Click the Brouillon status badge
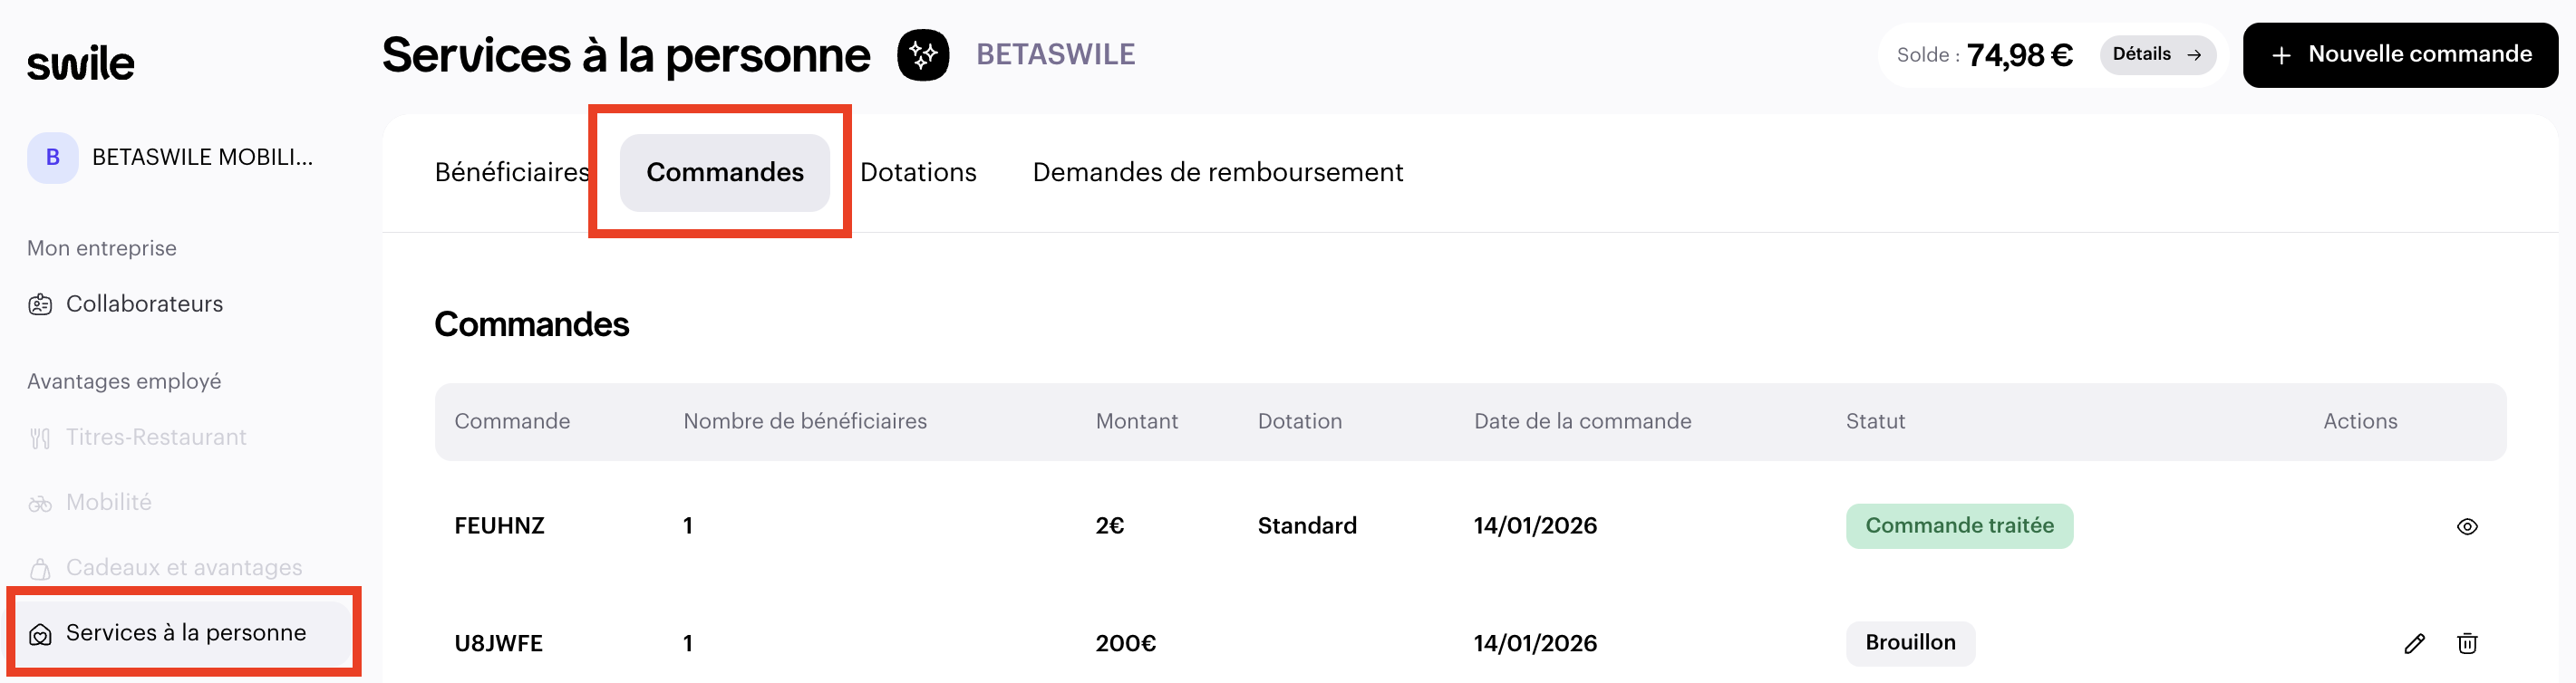Screen dimensions: 2576x683 1909,643
